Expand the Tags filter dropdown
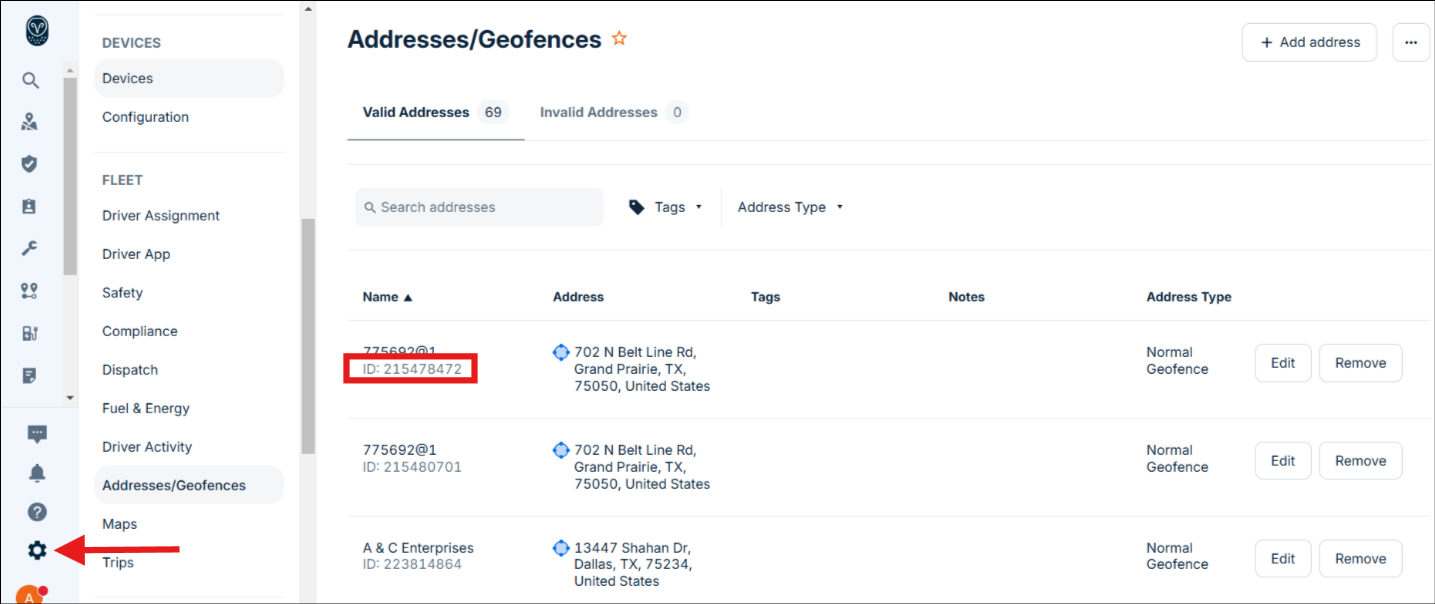 click(x=665, y=207)
